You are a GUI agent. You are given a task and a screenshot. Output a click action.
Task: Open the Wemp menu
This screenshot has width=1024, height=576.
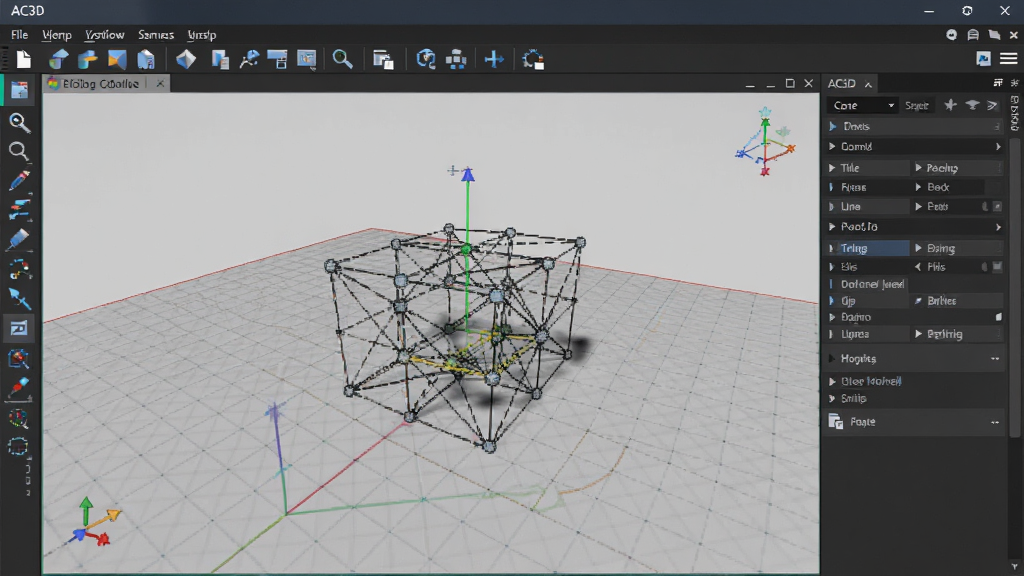pyautogui.click(x=57, y=35)
